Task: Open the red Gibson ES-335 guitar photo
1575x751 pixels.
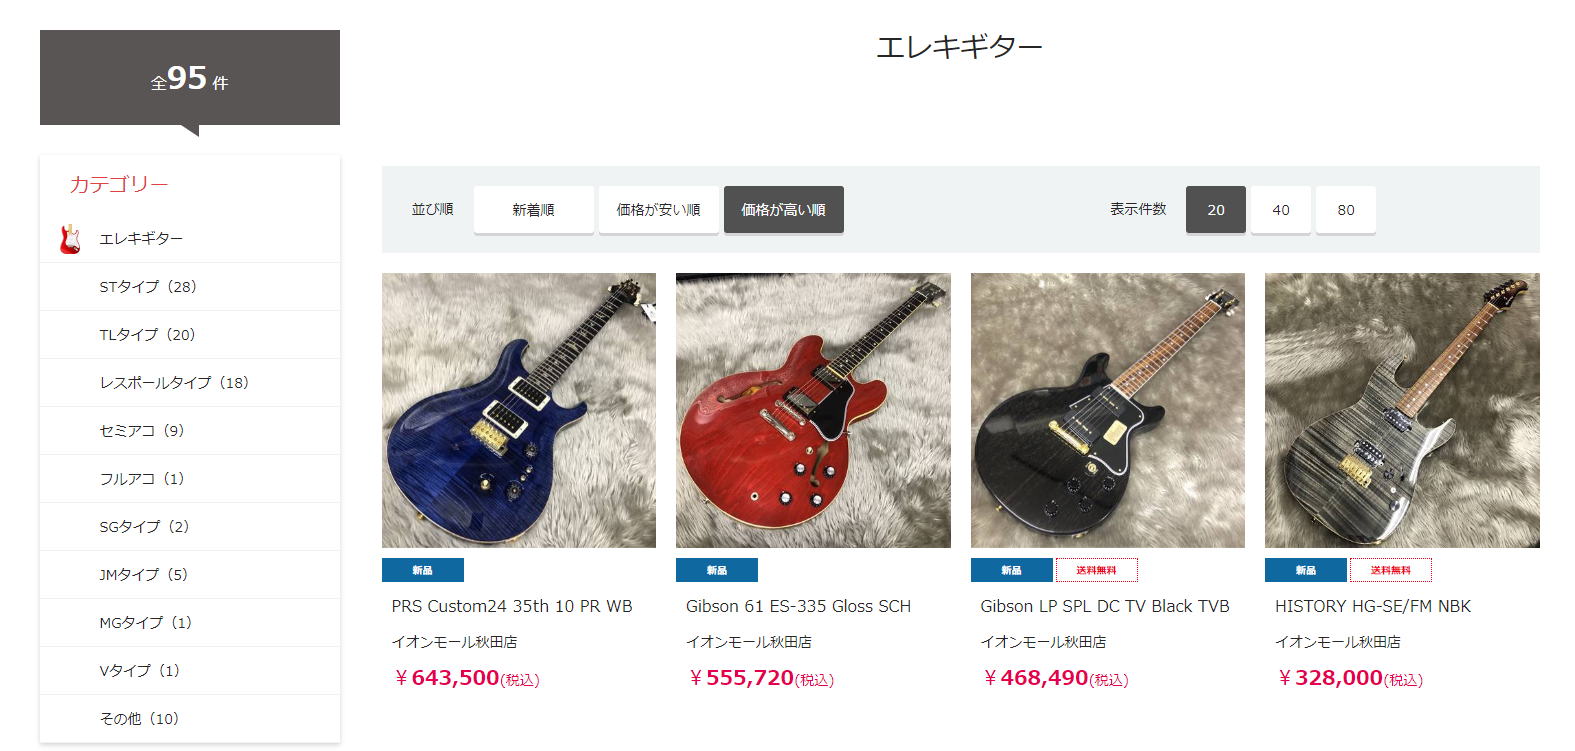Action: 813,410
